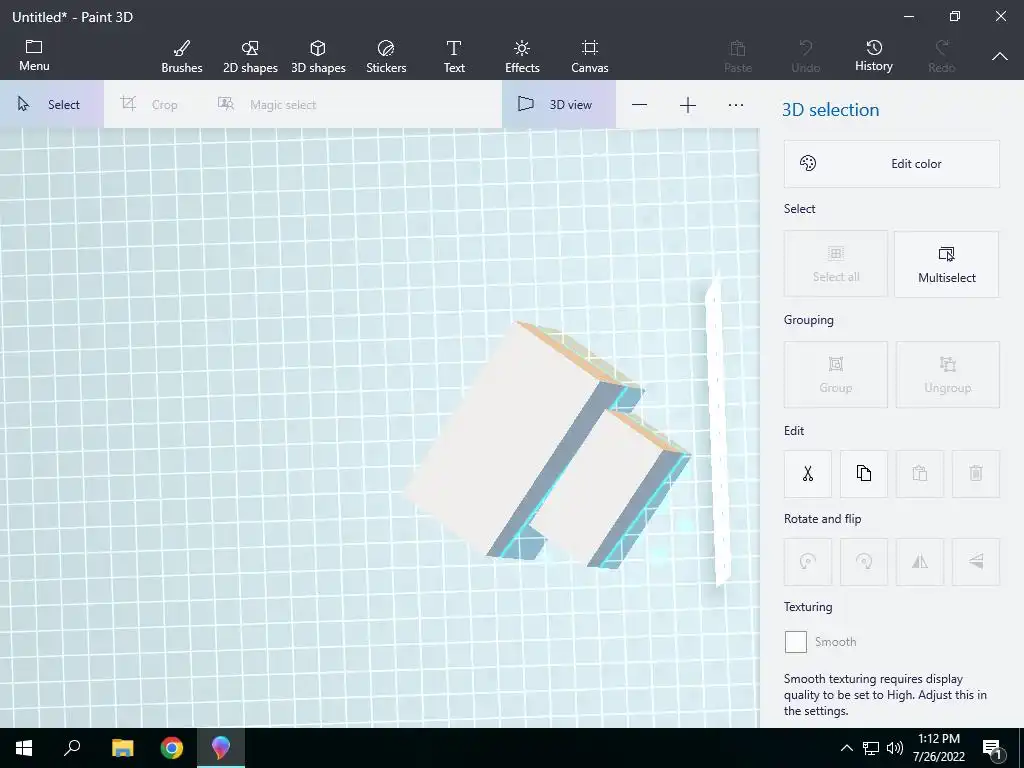
Task: Click the white flat canvas plane
Action: [716, 431]
